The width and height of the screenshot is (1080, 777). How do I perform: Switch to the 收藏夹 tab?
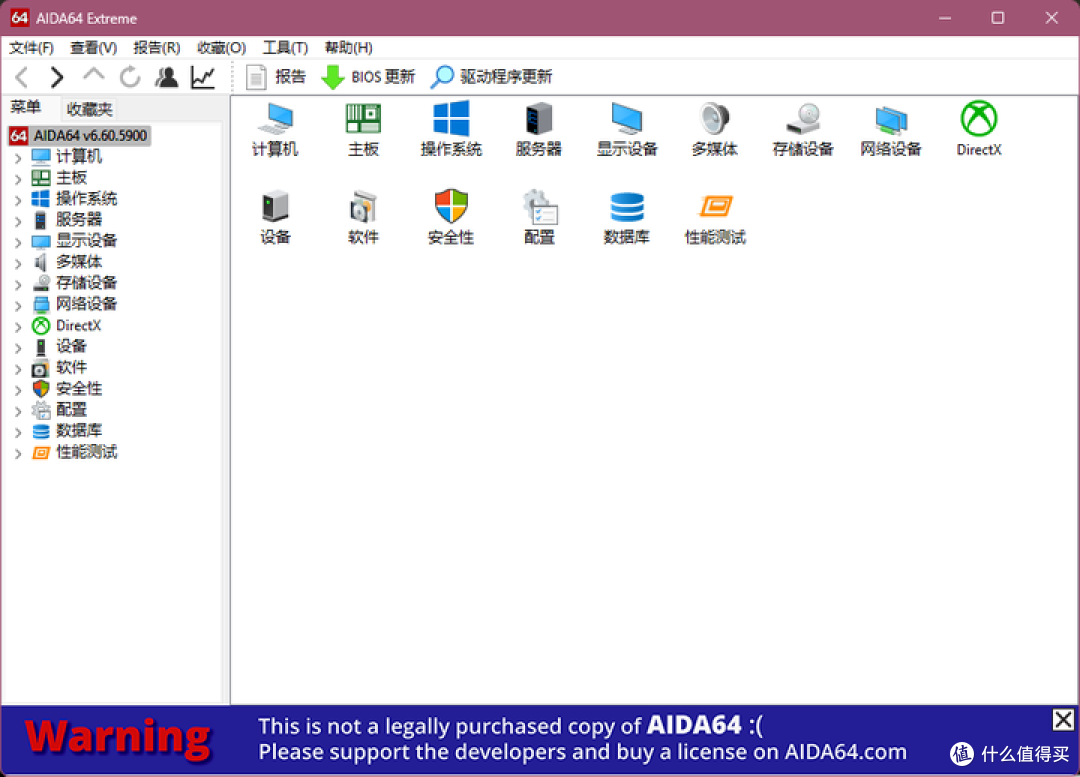pos(89,109)
